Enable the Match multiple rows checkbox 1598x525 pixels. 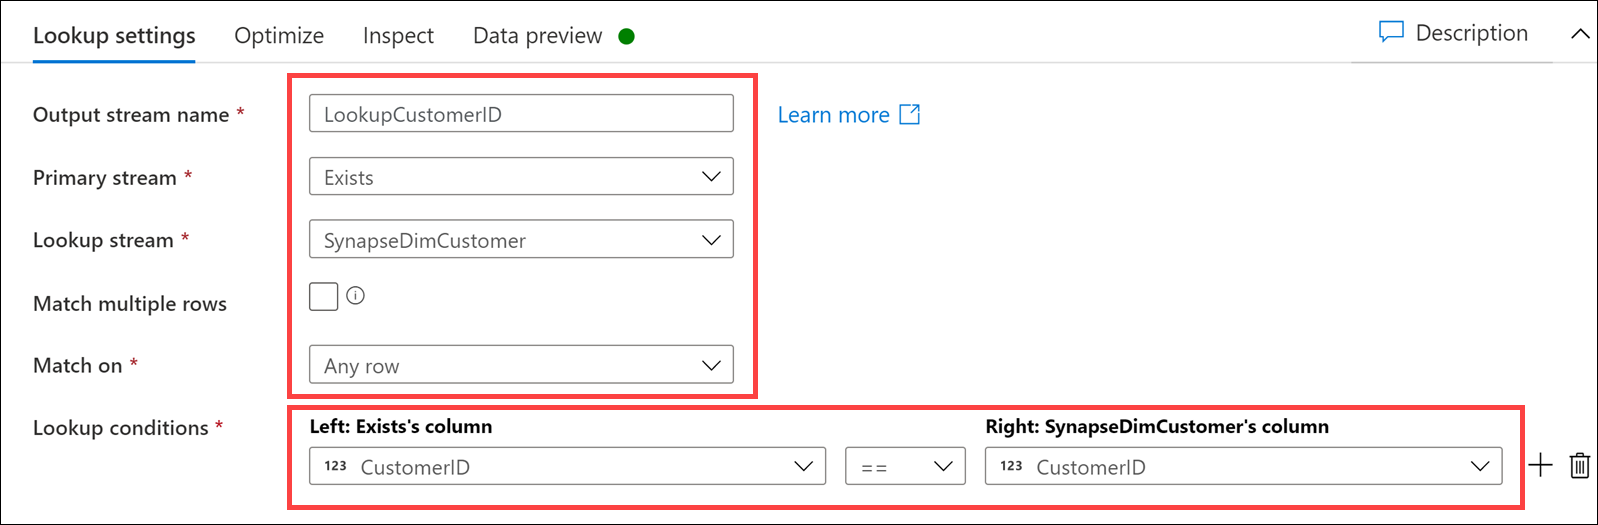click(x=324, y=296)
